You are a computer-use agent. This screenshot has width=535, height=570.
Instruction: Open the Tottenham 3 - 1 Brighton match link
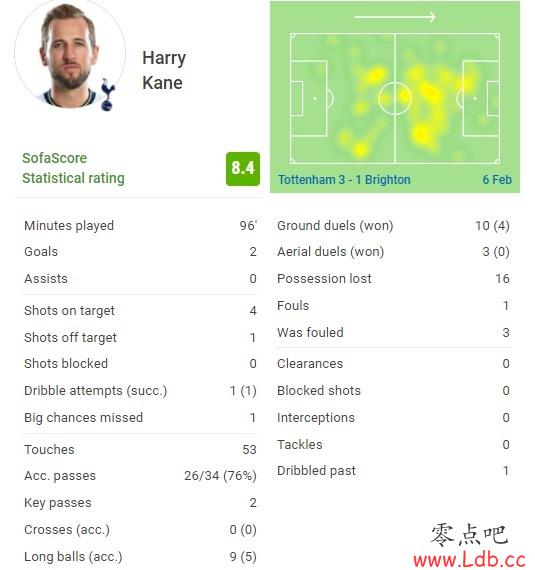pos(344,180)
